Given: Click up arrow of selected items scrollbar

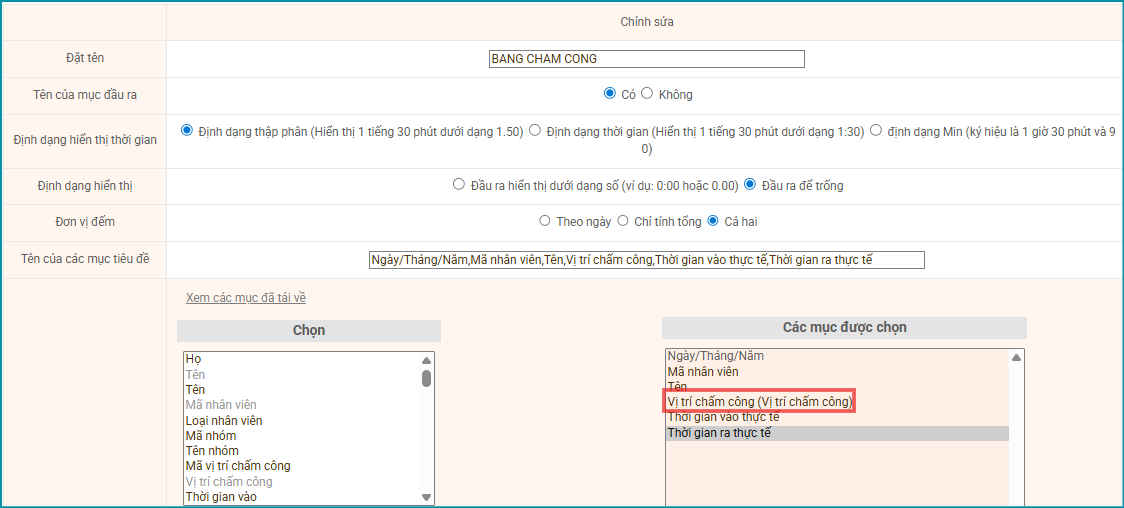Looking at the screenshot, I should [1017, 357].
